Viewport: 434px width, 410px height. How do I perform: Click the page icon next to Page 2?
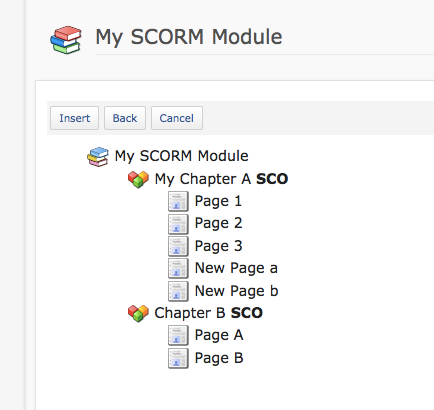click(178, 224)
